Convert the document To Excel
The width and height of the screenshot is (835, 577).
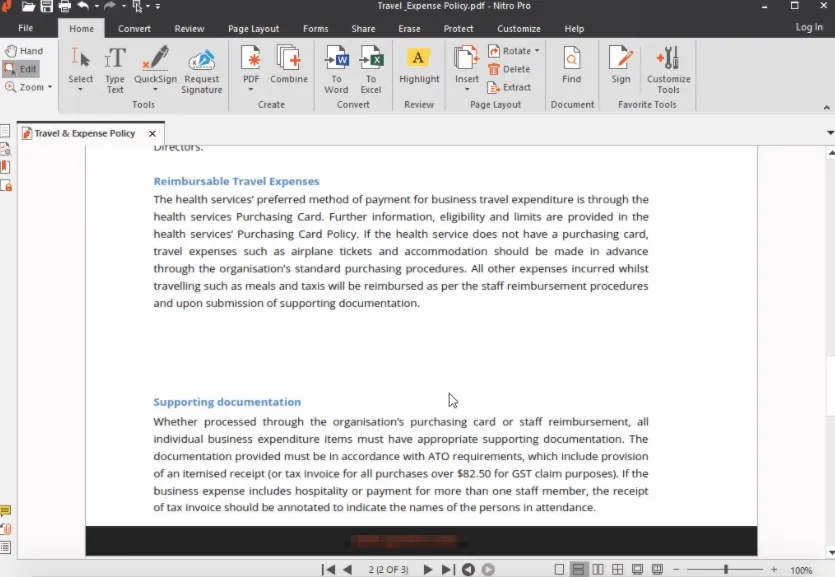click(x=371, y=70)
